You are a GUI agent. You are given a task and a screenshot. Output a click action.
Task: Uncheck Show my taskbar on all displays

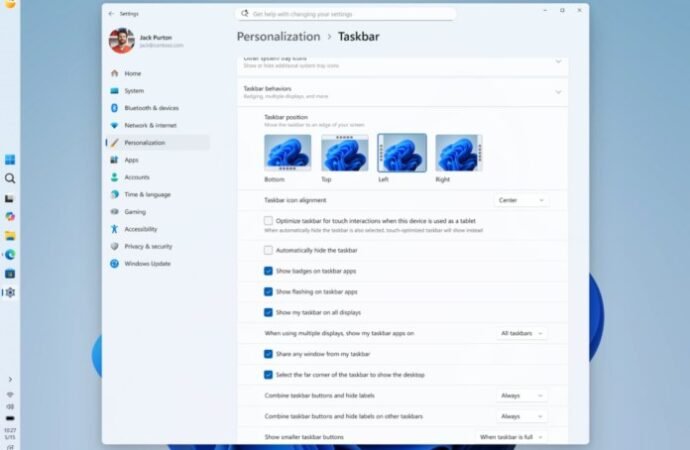[x=268, y=312]
